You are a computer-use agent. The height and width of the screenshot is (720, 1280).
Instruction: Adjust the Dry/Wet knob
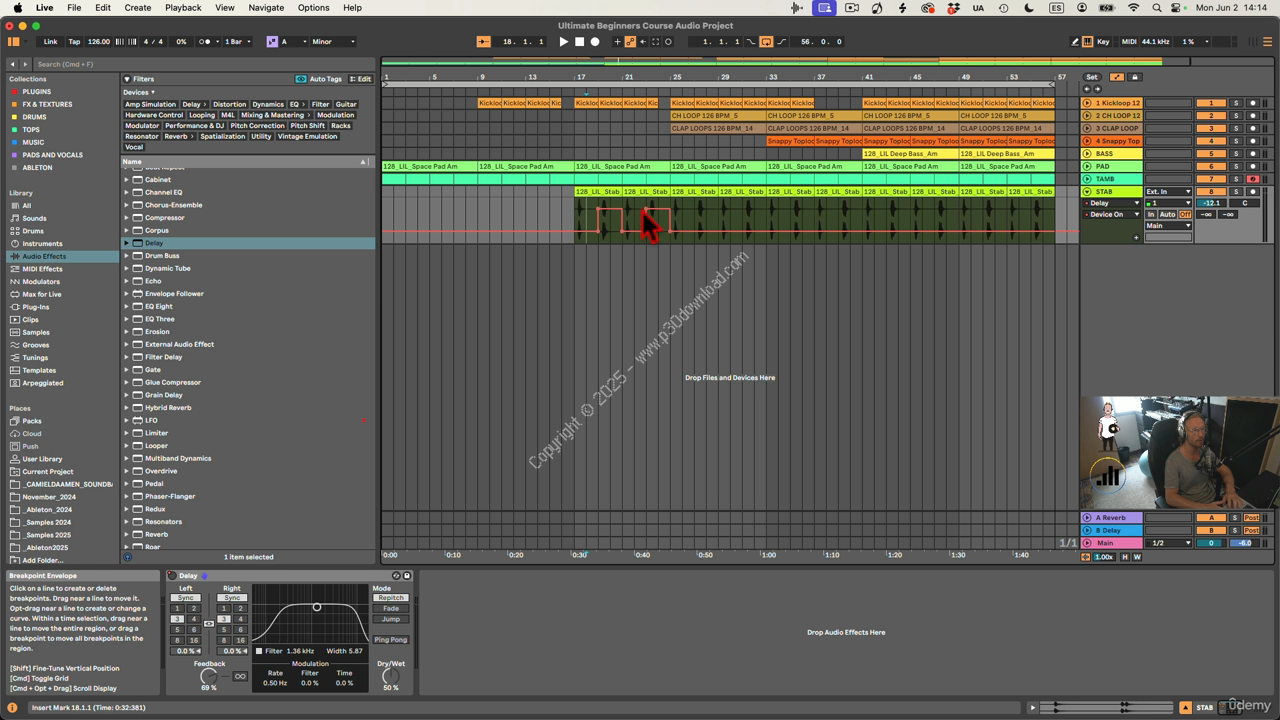click(391, 677)
